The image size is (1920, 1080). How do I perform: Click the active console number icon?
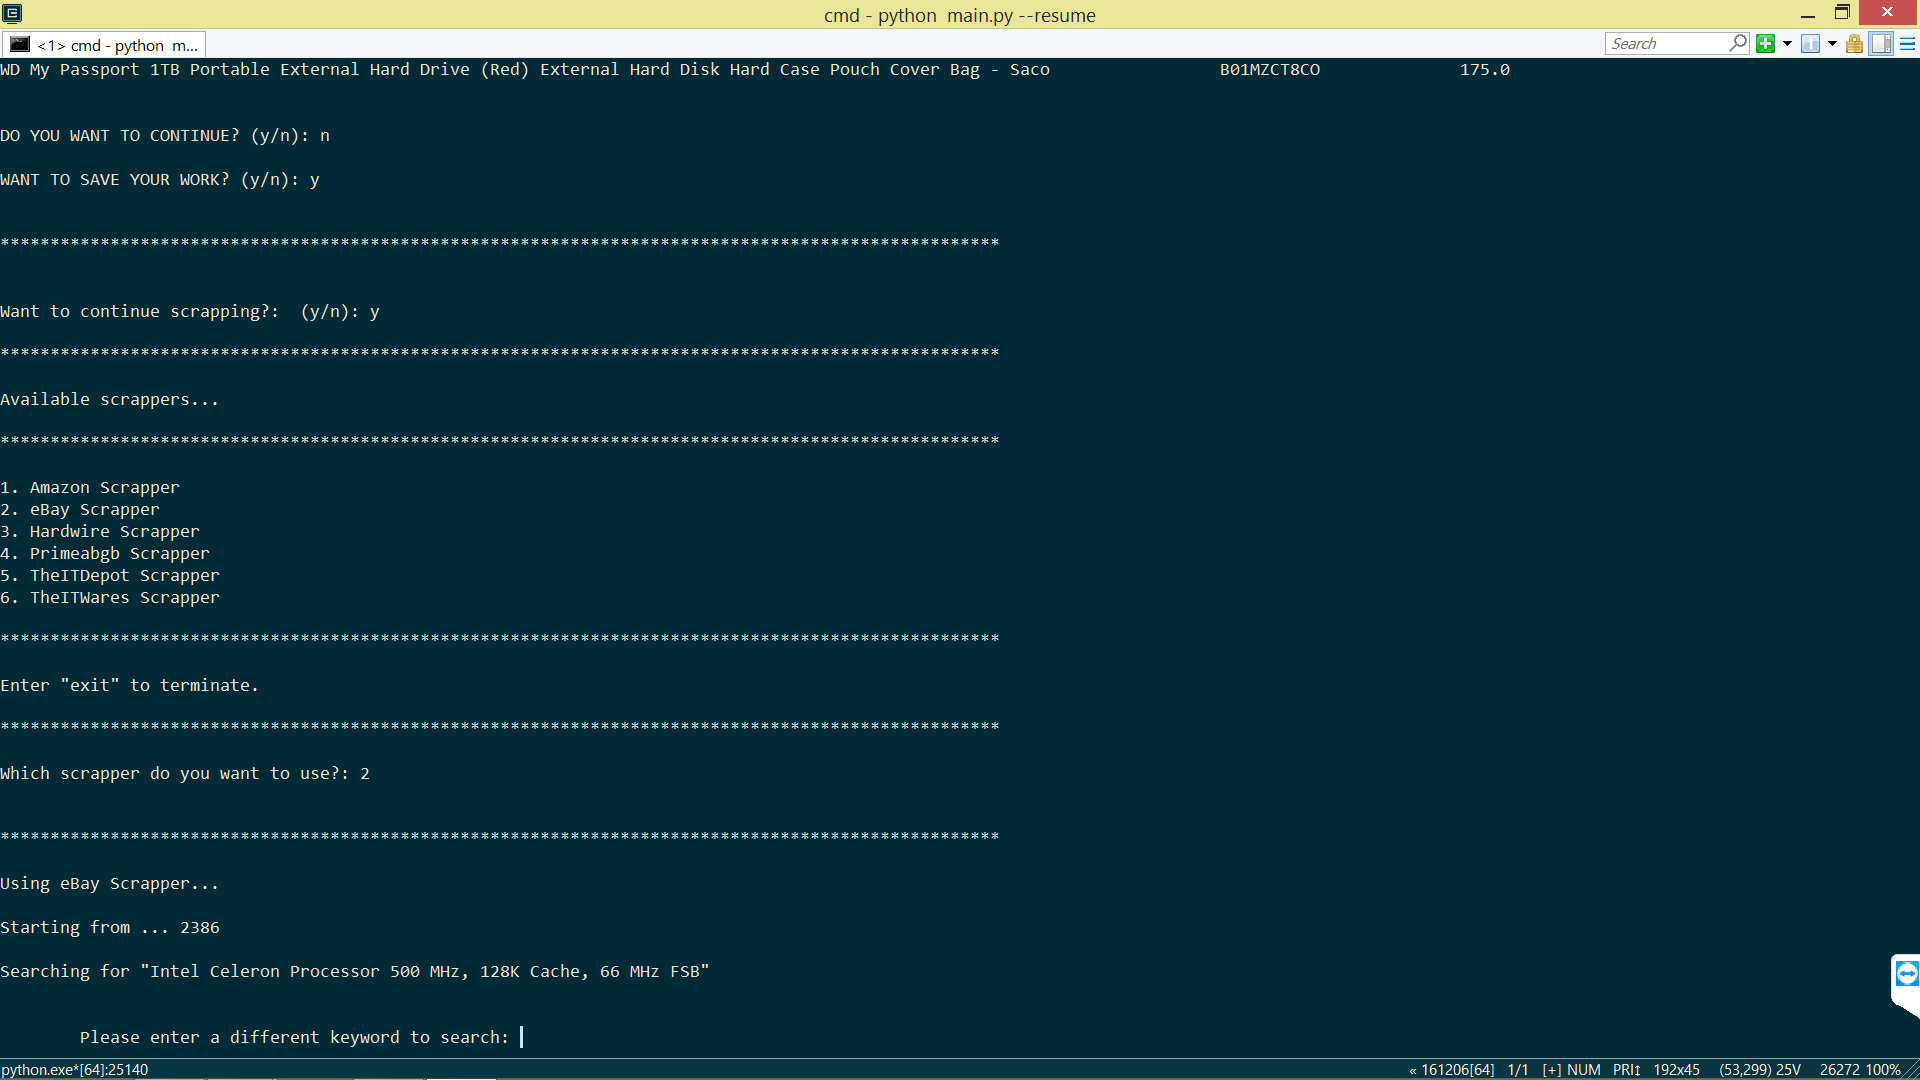1810,44
